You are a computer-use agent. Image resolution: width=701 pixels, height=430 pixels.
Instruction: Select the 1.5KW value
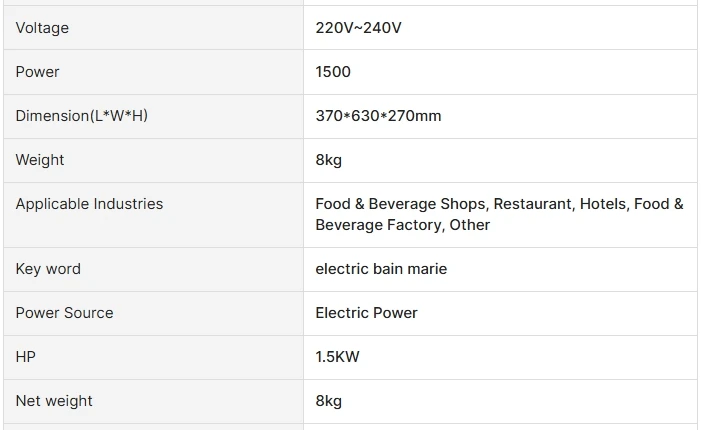pyautogui.click(x=337, y=357)
